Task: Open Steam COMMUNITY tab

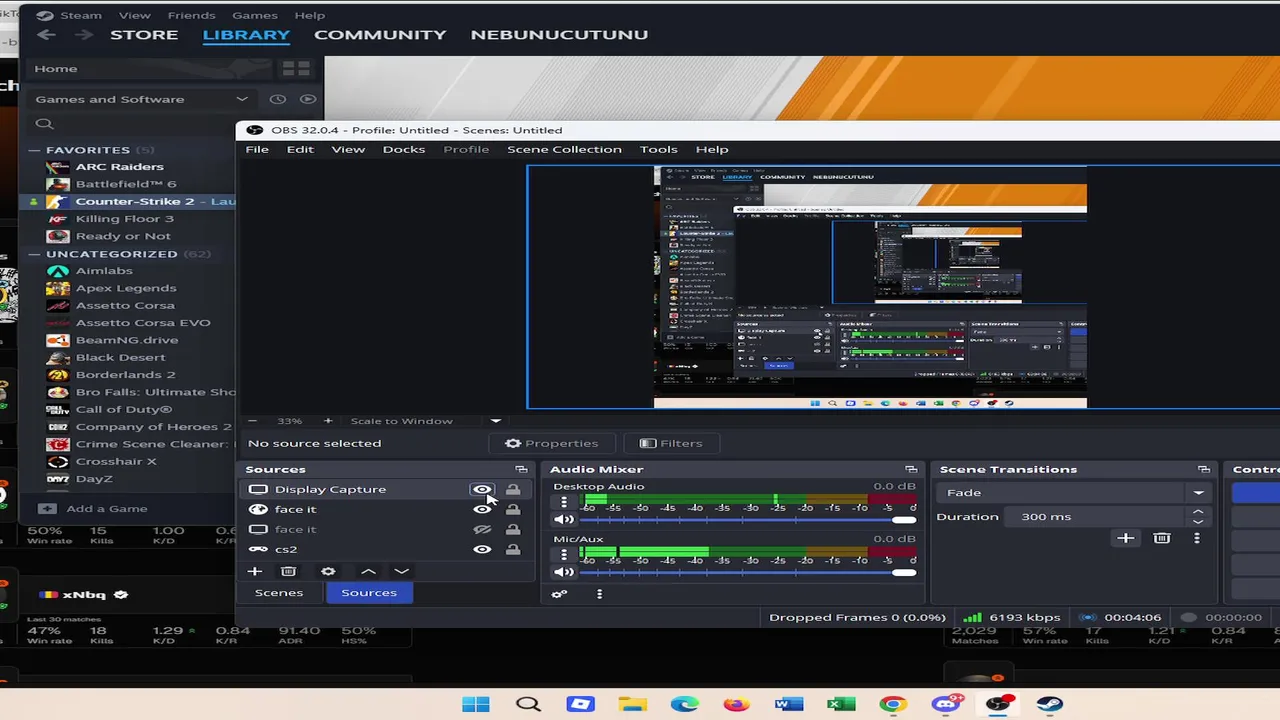Action: (x=380, y=34)
